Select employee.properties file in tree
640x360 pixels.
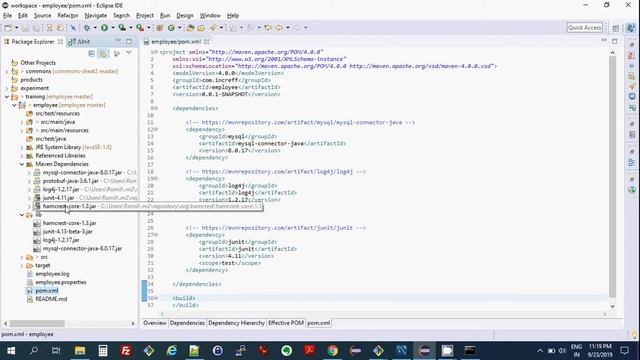60,282
